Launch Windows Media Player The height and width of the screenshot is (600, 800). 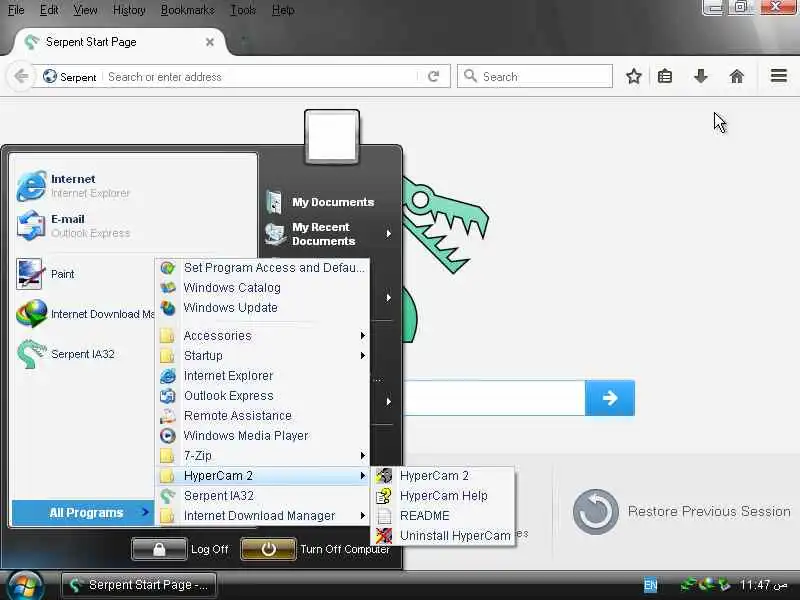pos(263,436)
